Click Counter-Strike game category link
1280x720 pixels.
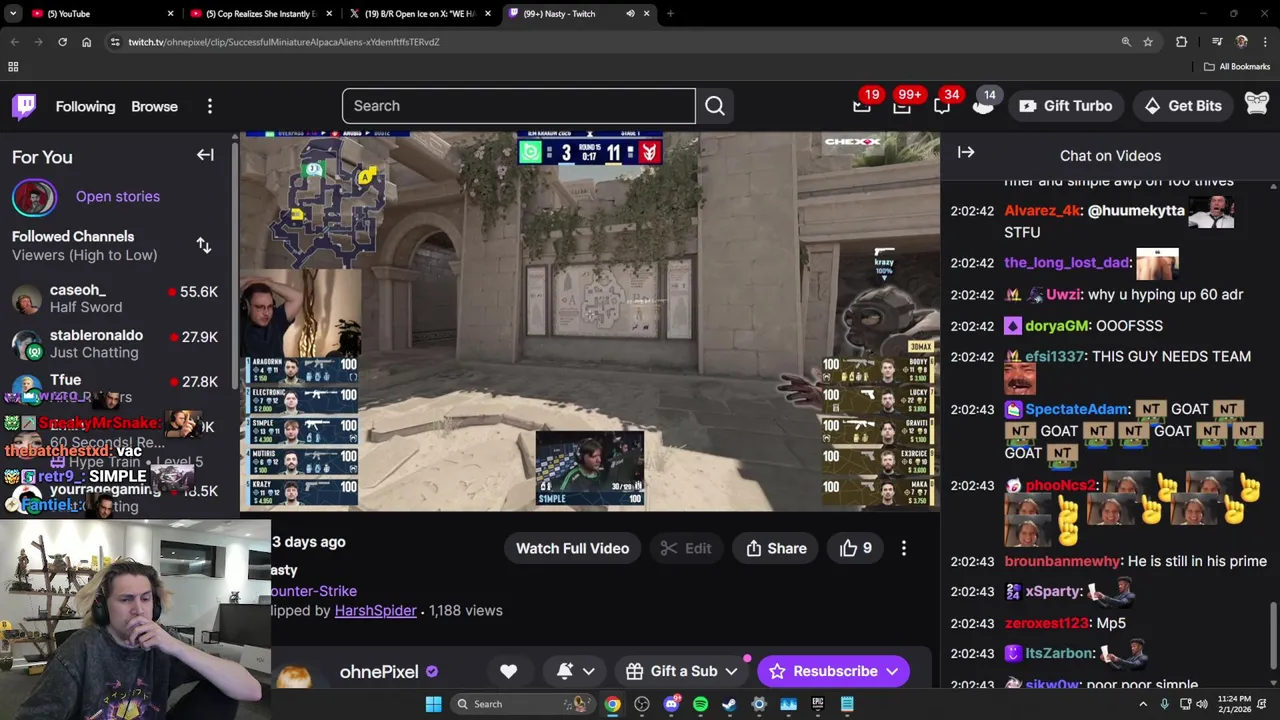[314, 591]
